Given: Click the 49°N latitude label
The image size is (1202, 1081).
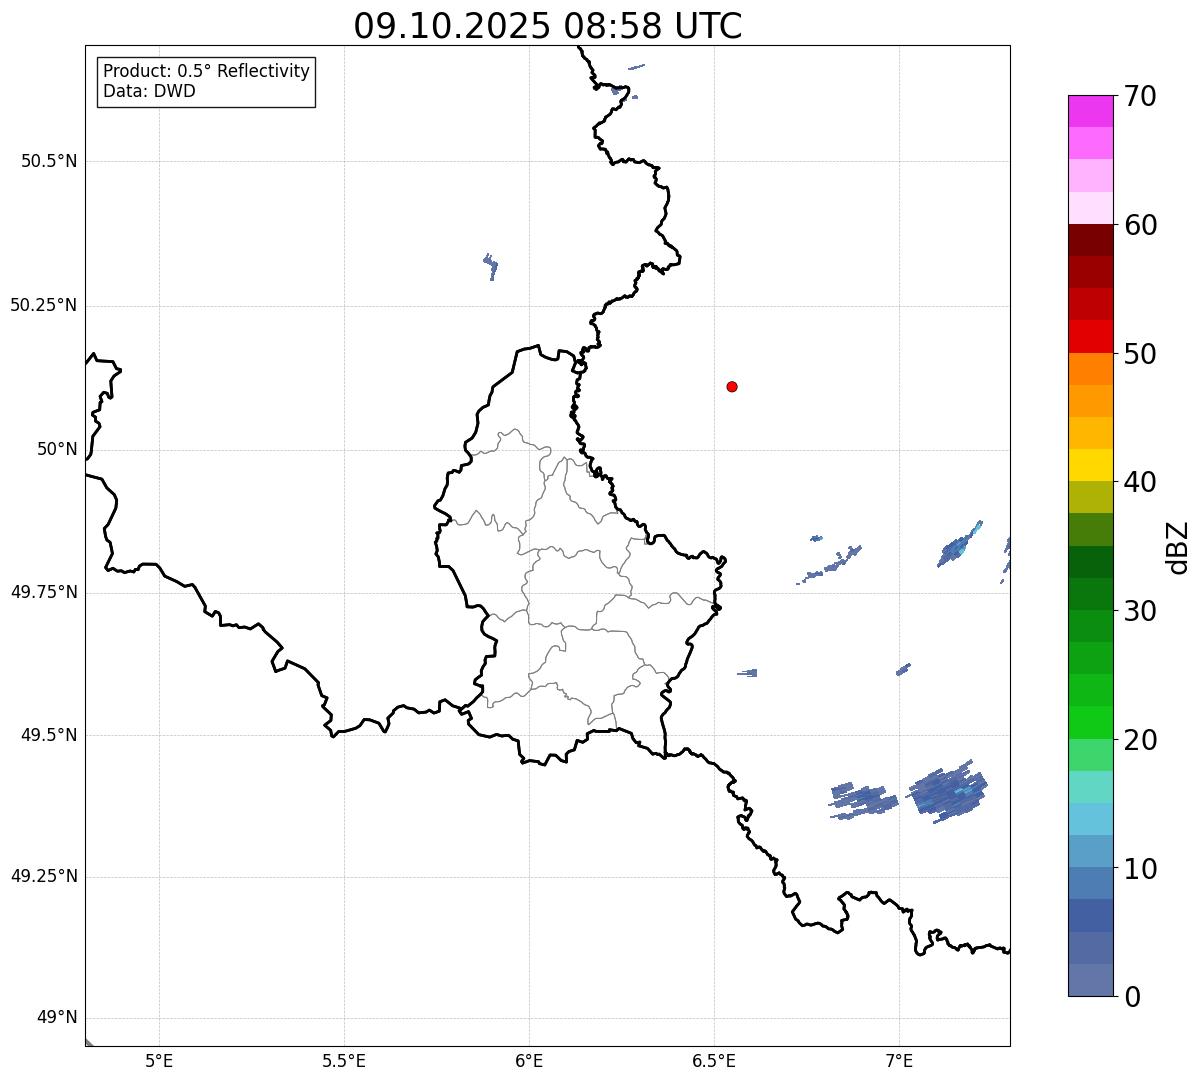Looking at the screenshot, I should point(57,1017).
